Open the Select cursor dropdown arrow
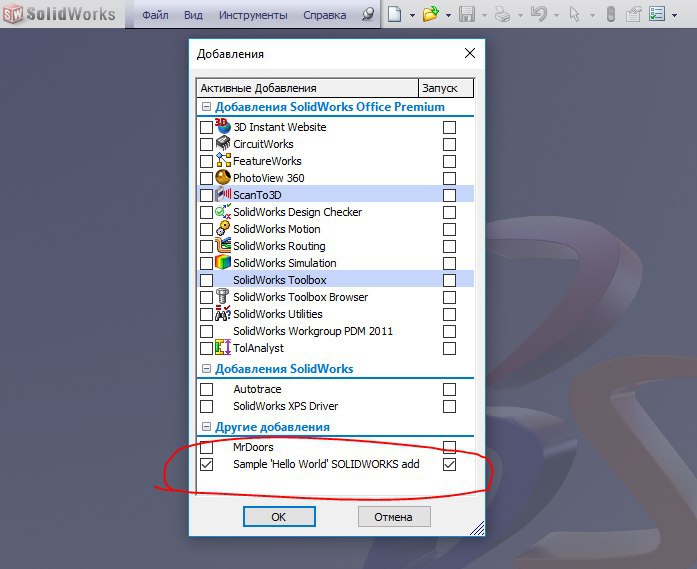This screenshot has width=697, height=569. click(x=592, y=15)
